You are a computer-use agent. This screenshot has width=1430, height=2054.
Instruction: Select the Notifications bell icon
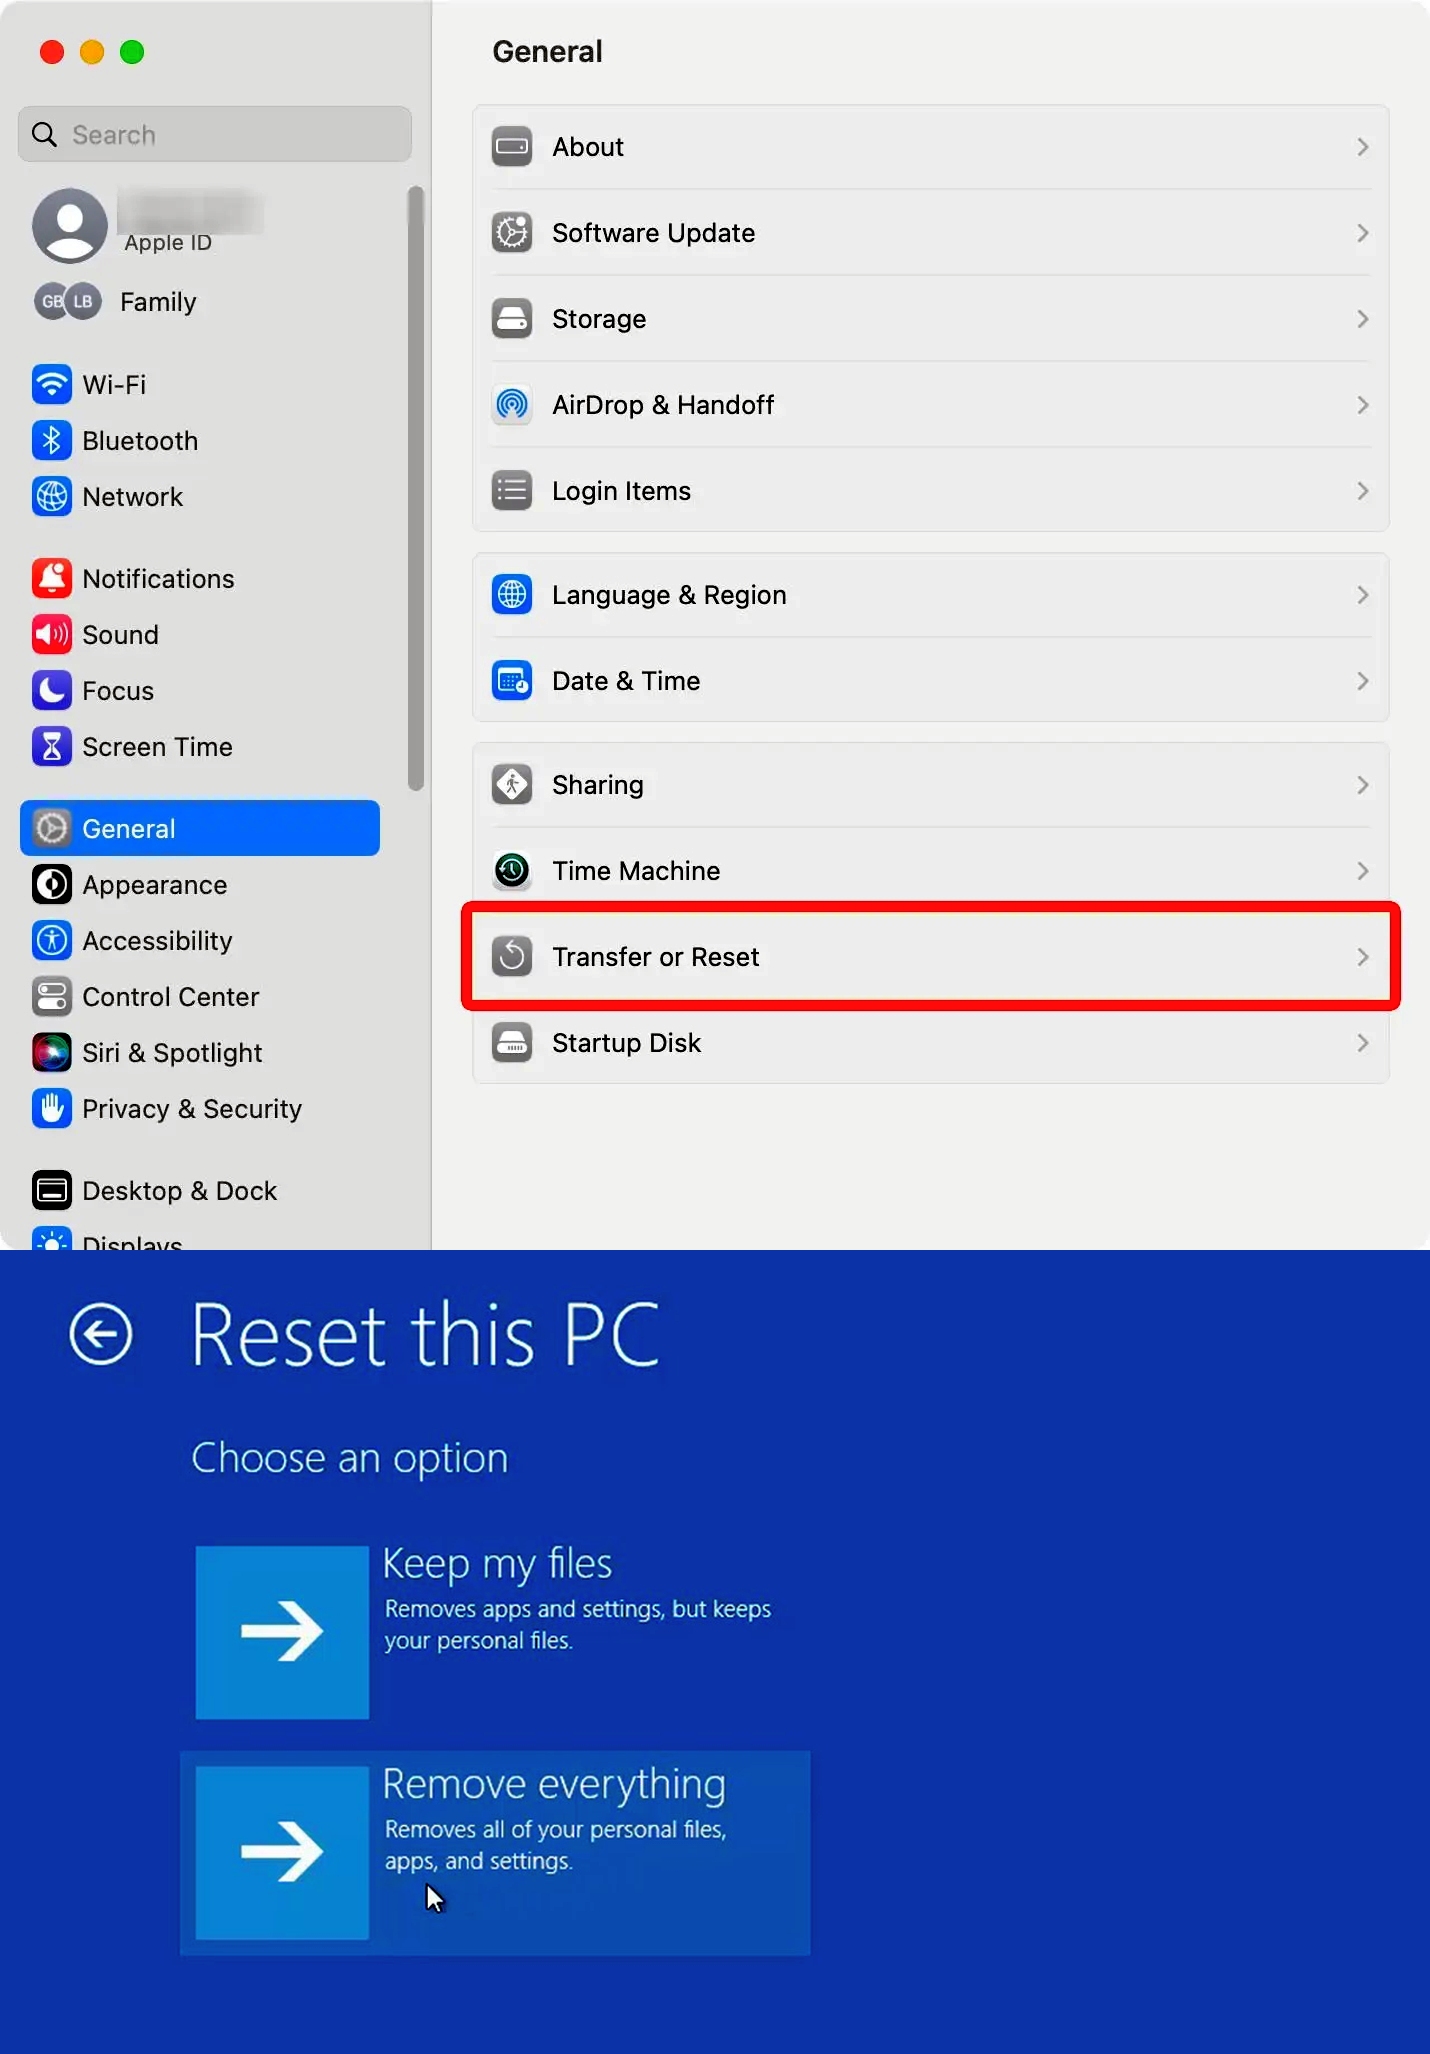tap(52, 578)
